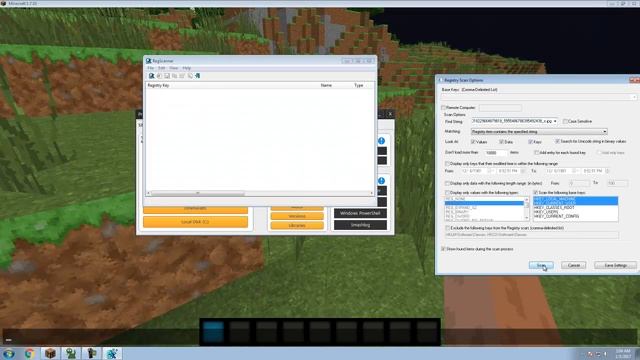Click the Scan button

point(541,265)
